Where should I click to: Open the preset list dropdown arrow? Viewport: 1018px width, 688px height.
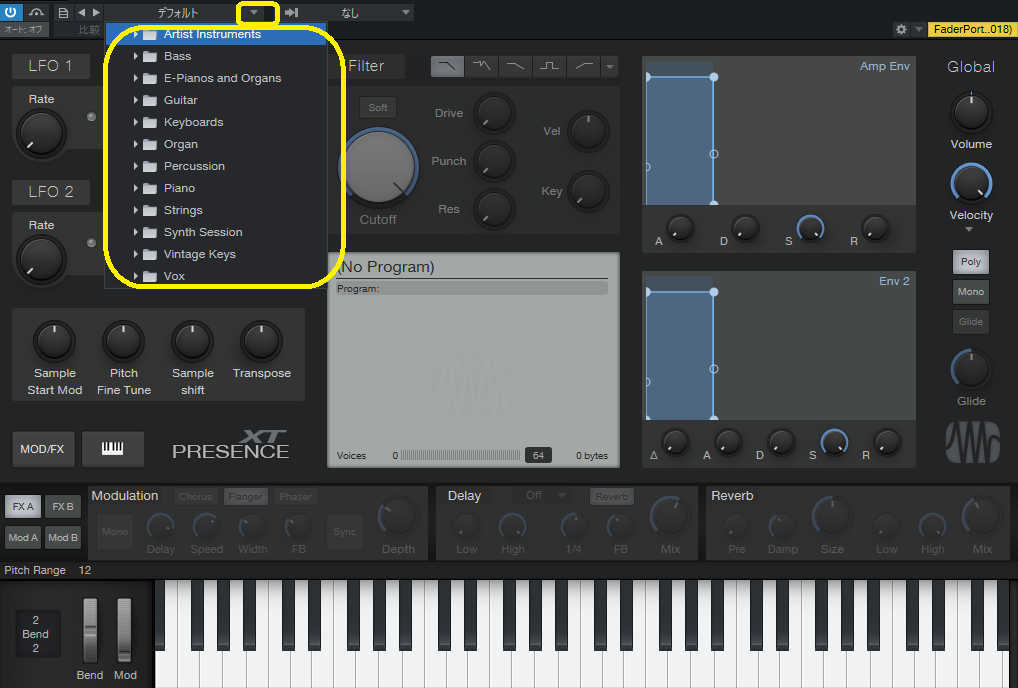click(254, 12)
